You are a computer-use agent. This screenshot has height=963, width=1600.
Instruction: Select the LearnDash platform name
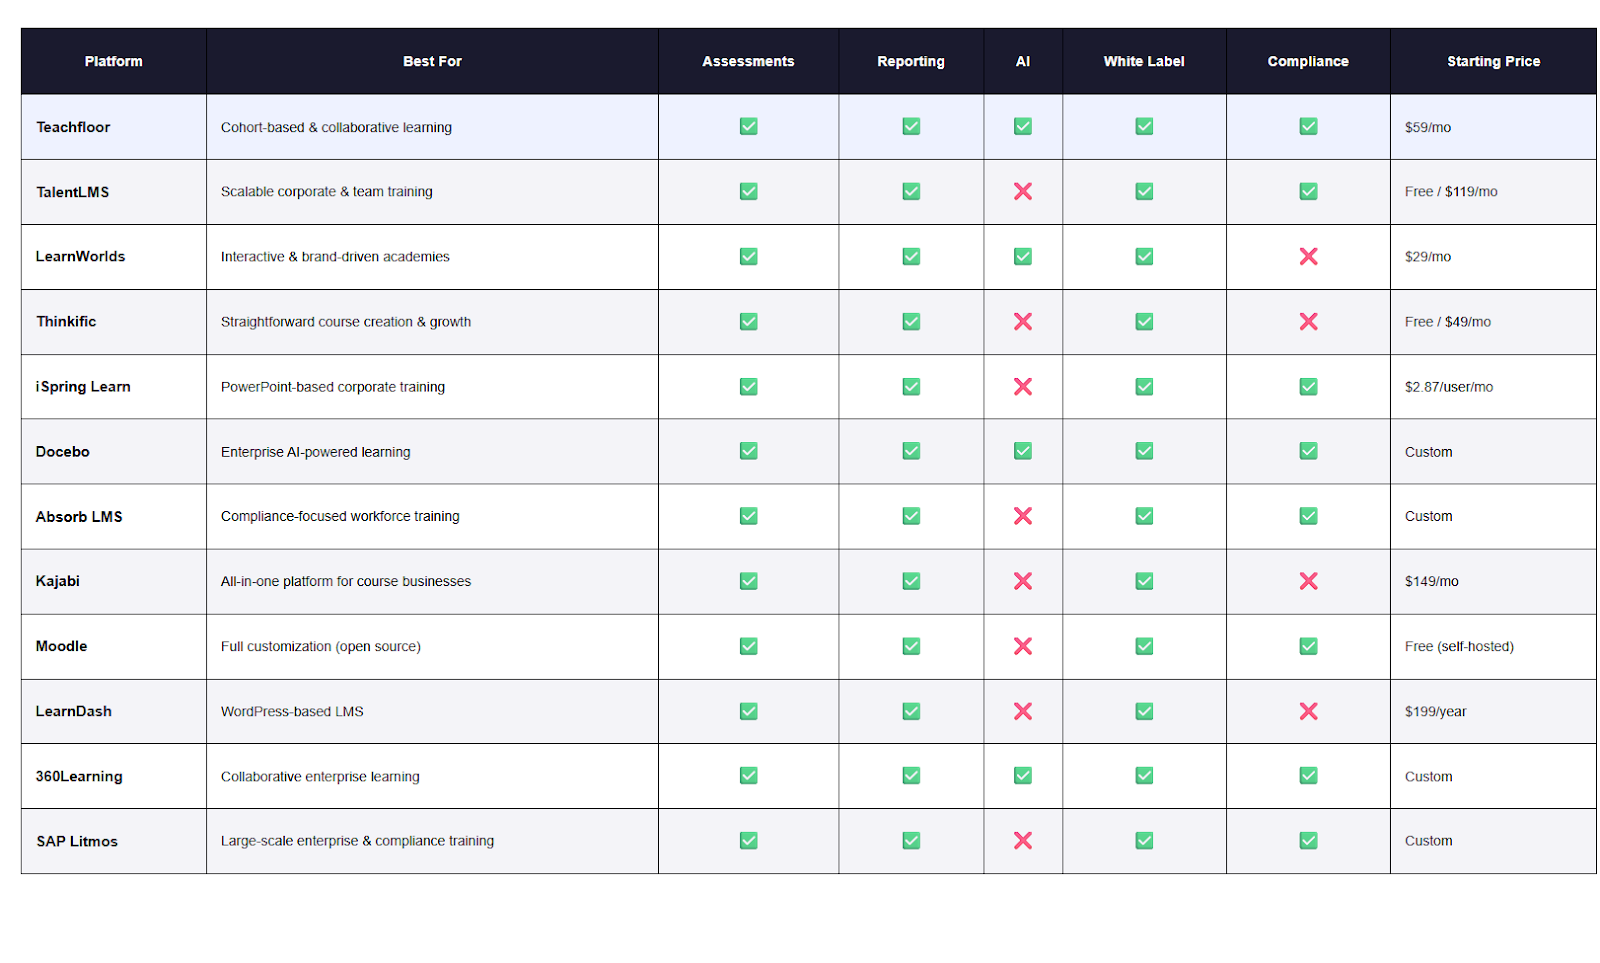73,711
